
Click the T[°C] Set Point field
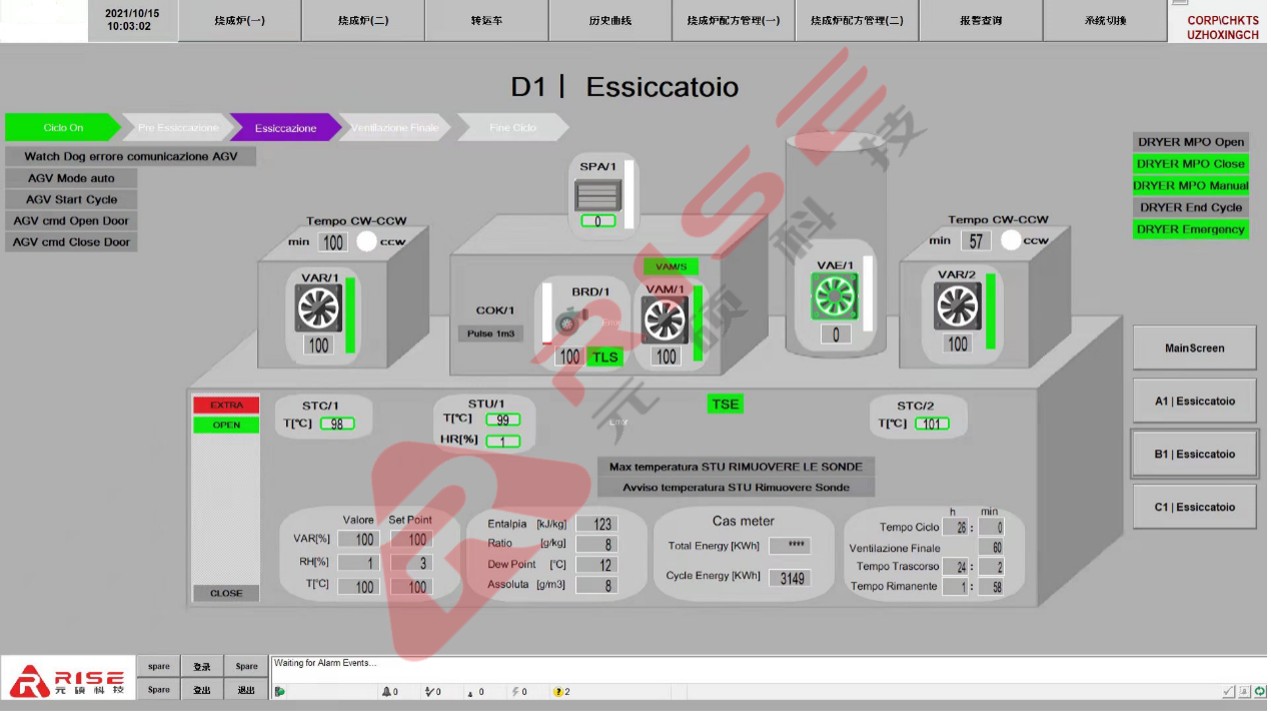(408, 587)
